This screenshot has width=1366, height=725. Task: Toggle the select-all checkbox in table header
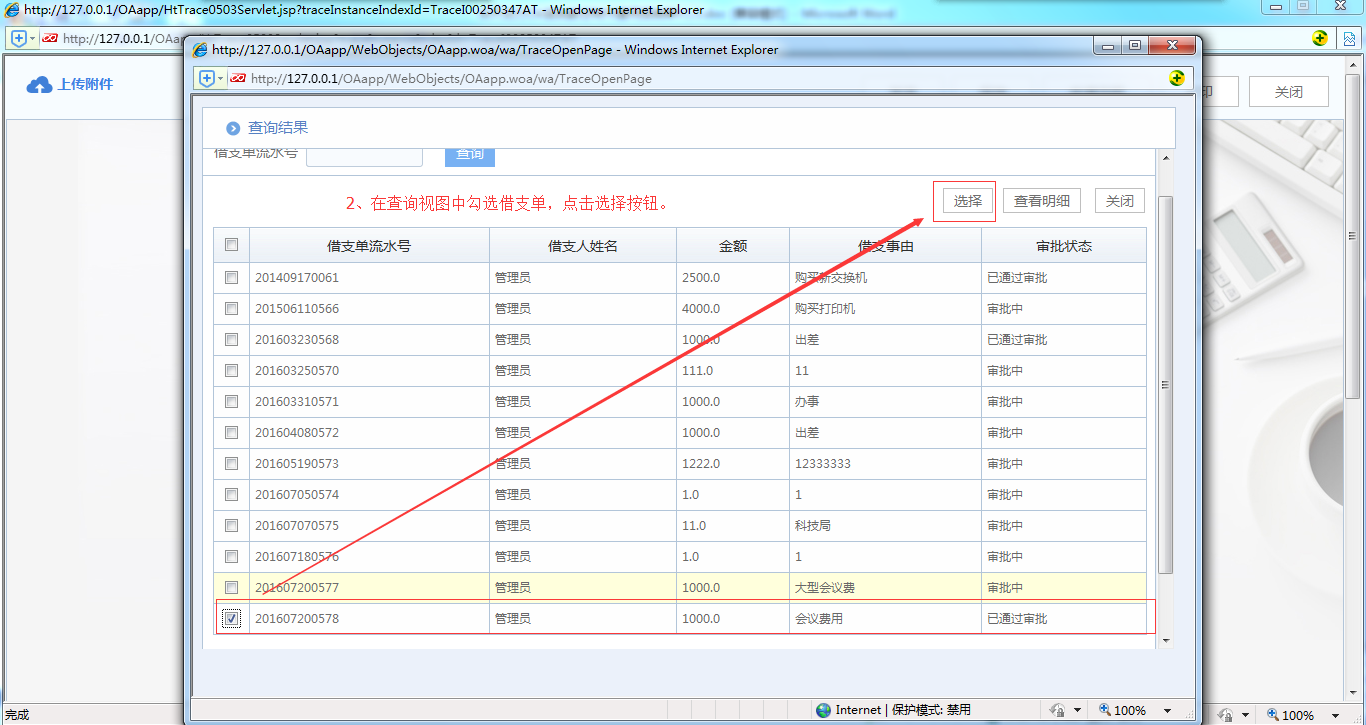click(x=231, y=245)
